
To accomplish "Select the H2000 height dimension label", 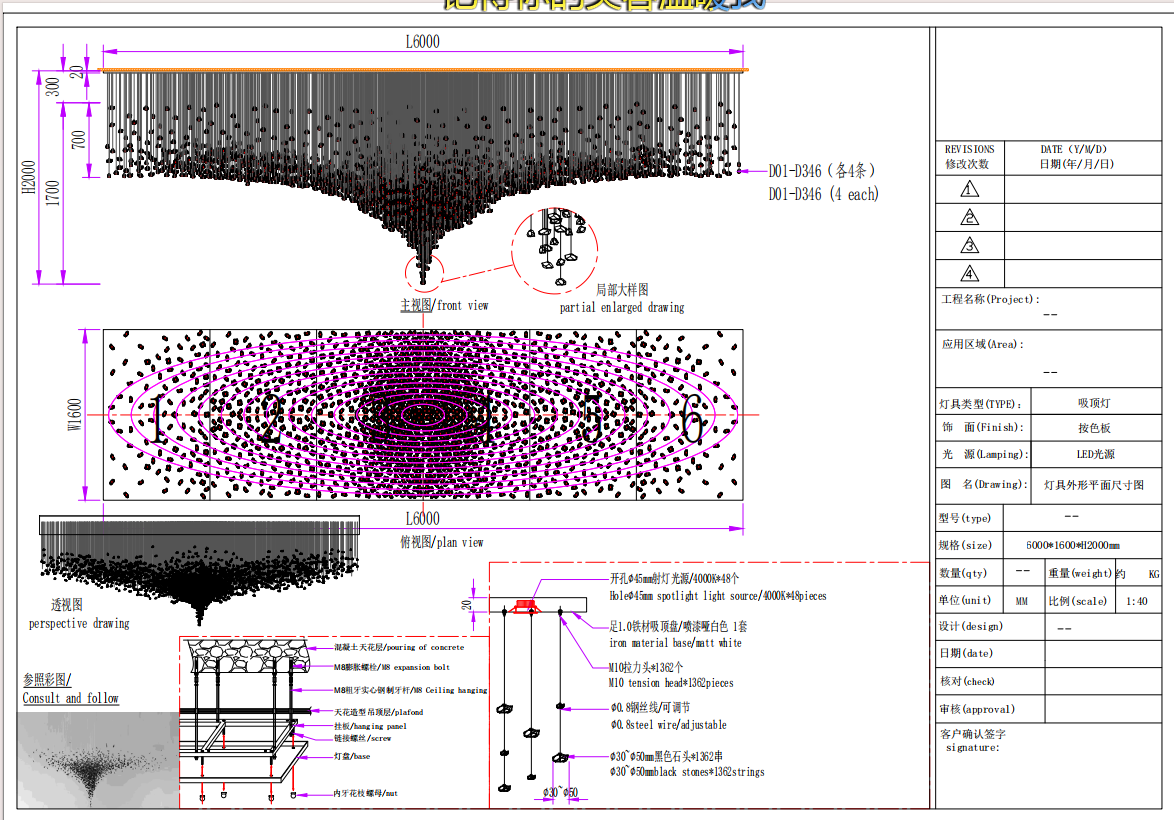I will 29,177.
